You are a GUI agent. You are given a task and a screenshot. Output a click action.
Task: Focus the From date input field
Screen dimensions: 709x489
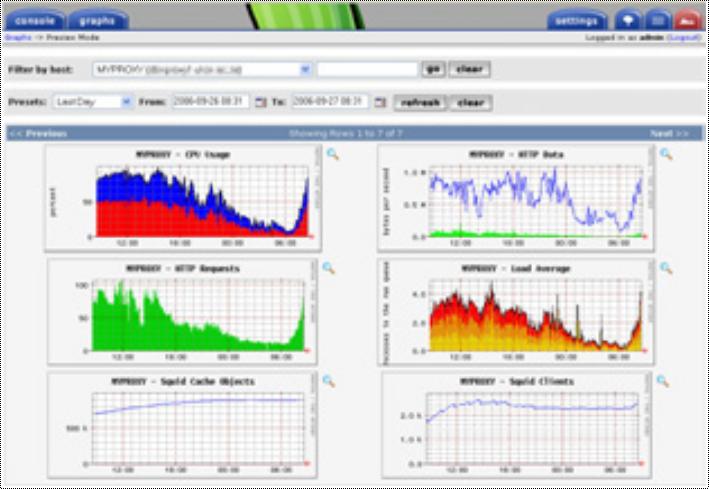pos(210,102)
